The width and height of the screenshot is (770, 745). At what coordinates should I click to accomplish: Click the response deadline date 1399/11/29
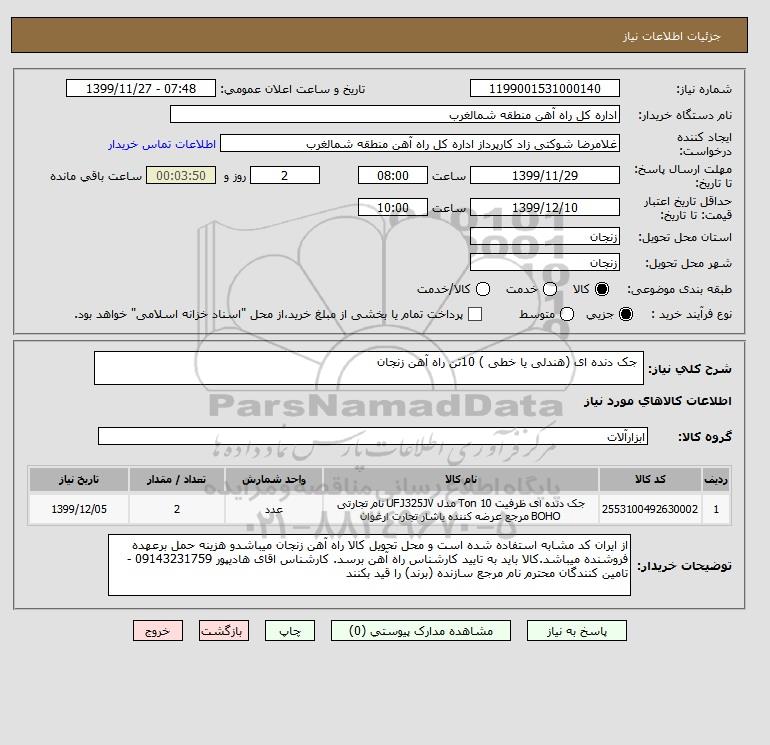[545, 176]
